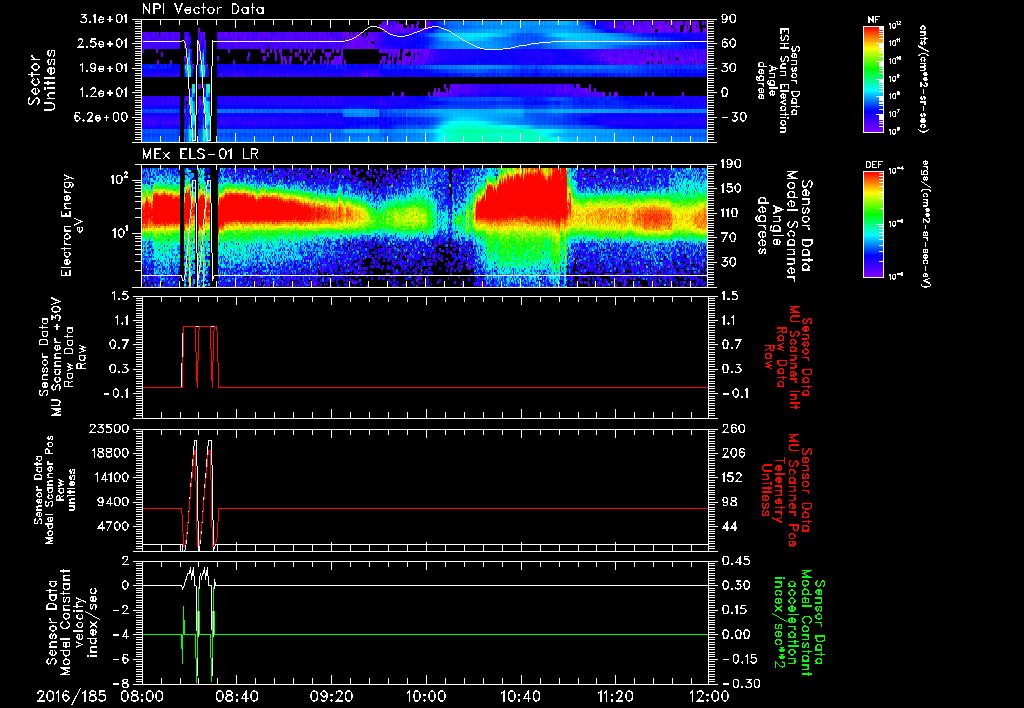Click the "4700" scanner position tick value

click(113, 526)
